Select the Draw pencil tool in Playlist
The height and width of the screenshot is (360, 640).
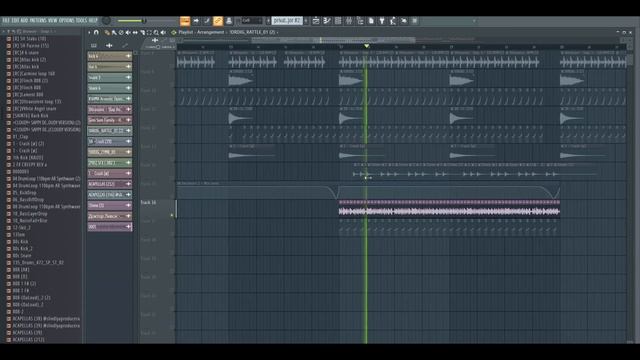[107, 33]
